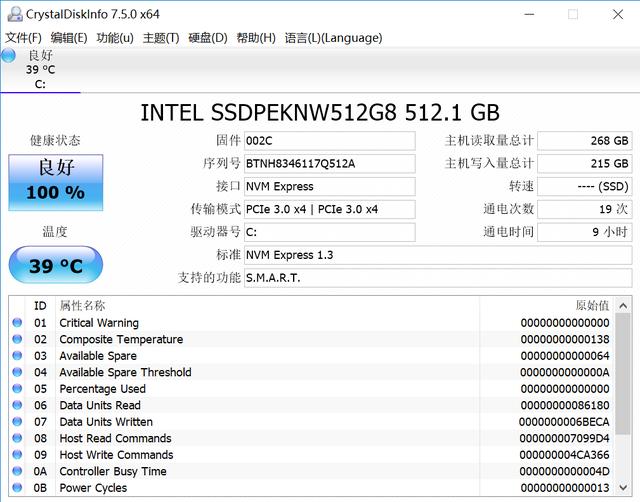
Task: Click status dot for Power Cycles row
Action: [x=17, y=487]
